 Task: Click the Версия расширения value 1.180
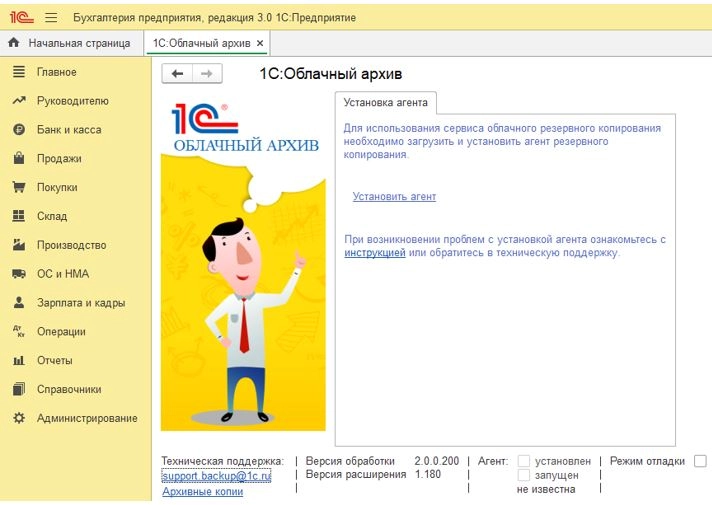coord(428,475)
